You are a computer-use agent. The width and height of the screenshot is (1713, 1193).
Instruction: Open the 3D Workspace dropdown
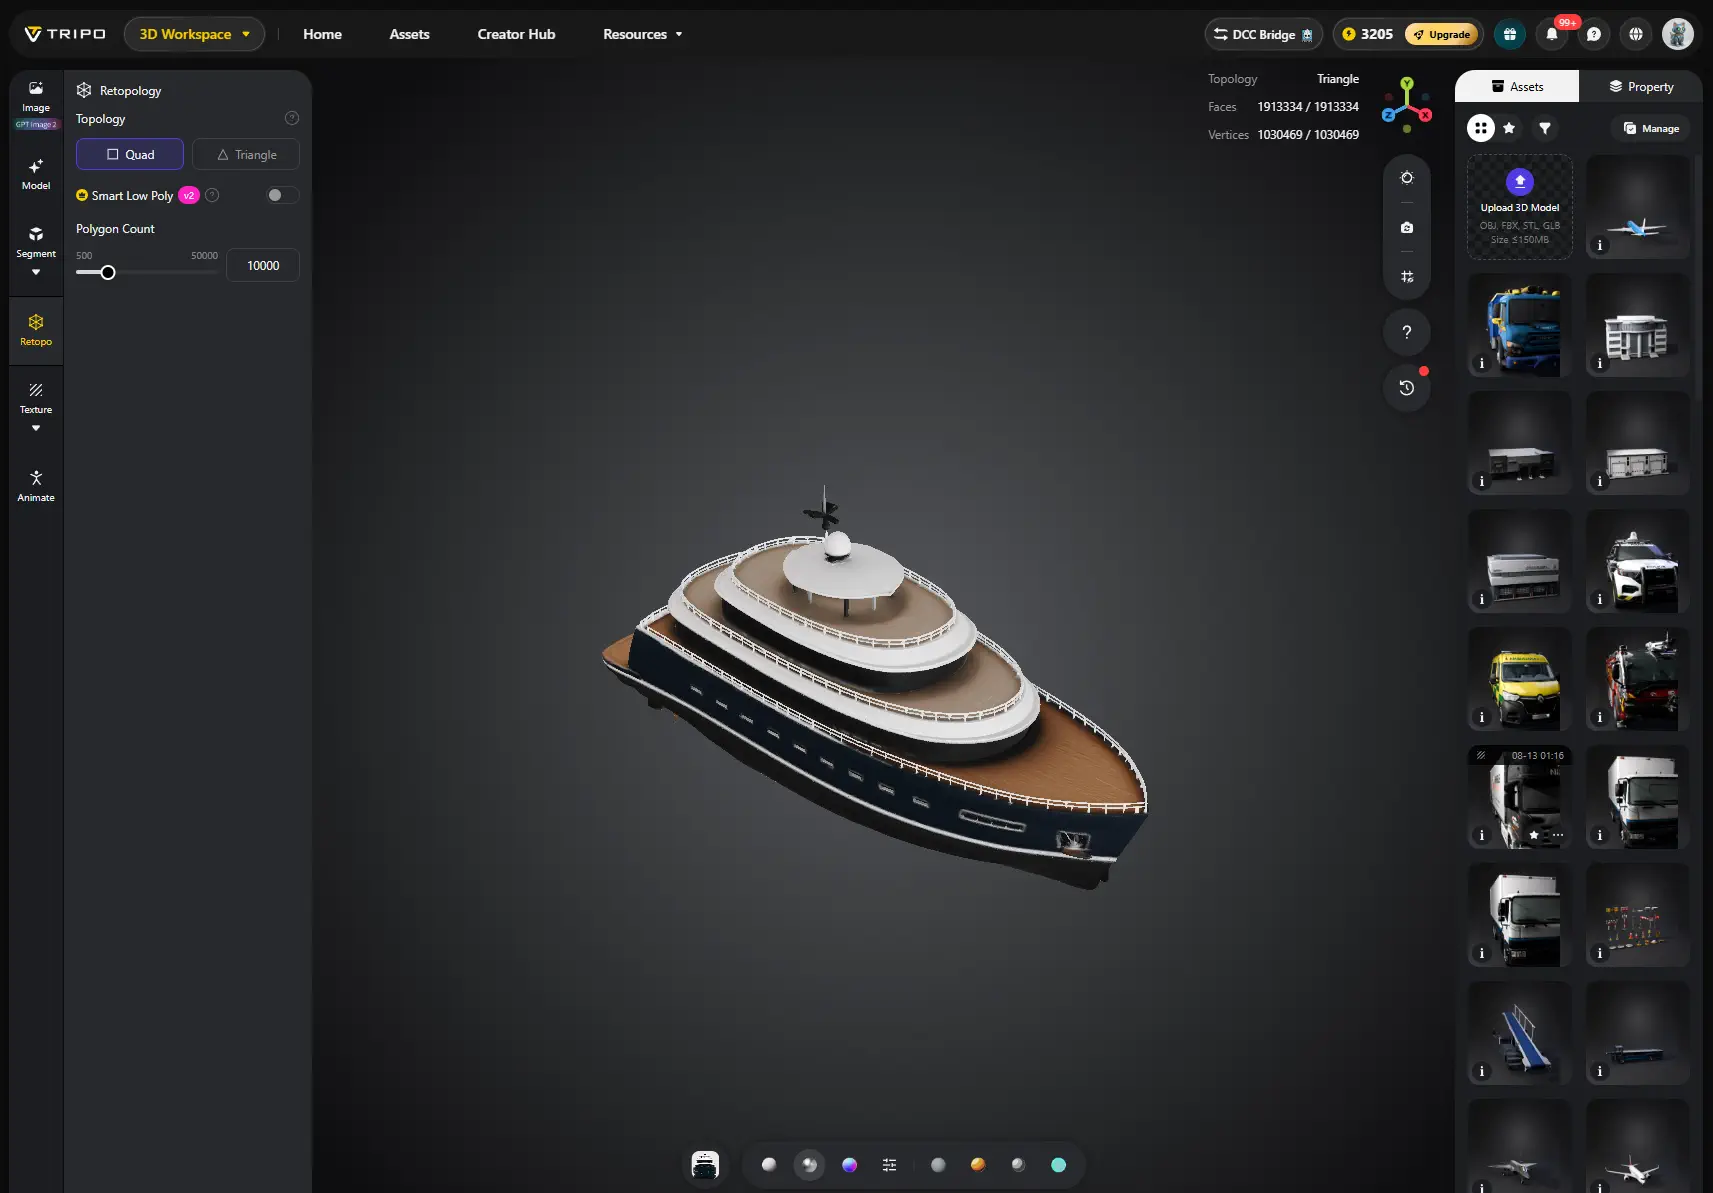(x=194, y=34)
